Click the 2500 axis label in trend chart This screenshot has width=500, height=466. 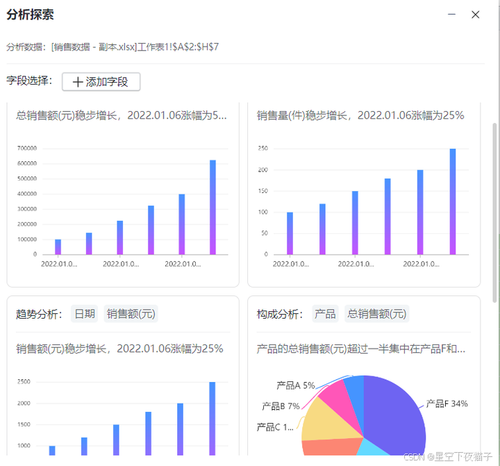coord(24,381)
